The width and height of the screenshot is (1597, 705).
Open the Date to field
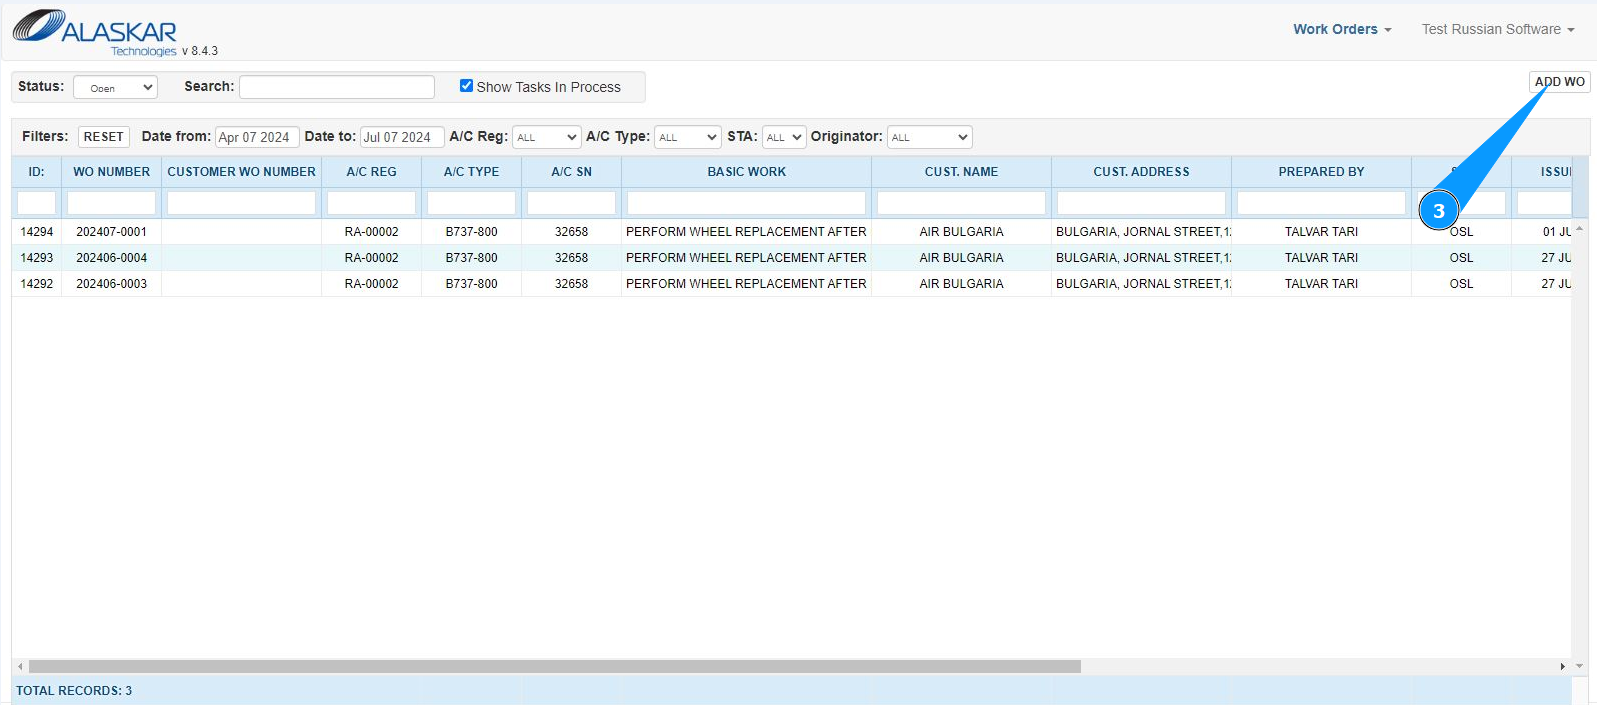(402, 137)
